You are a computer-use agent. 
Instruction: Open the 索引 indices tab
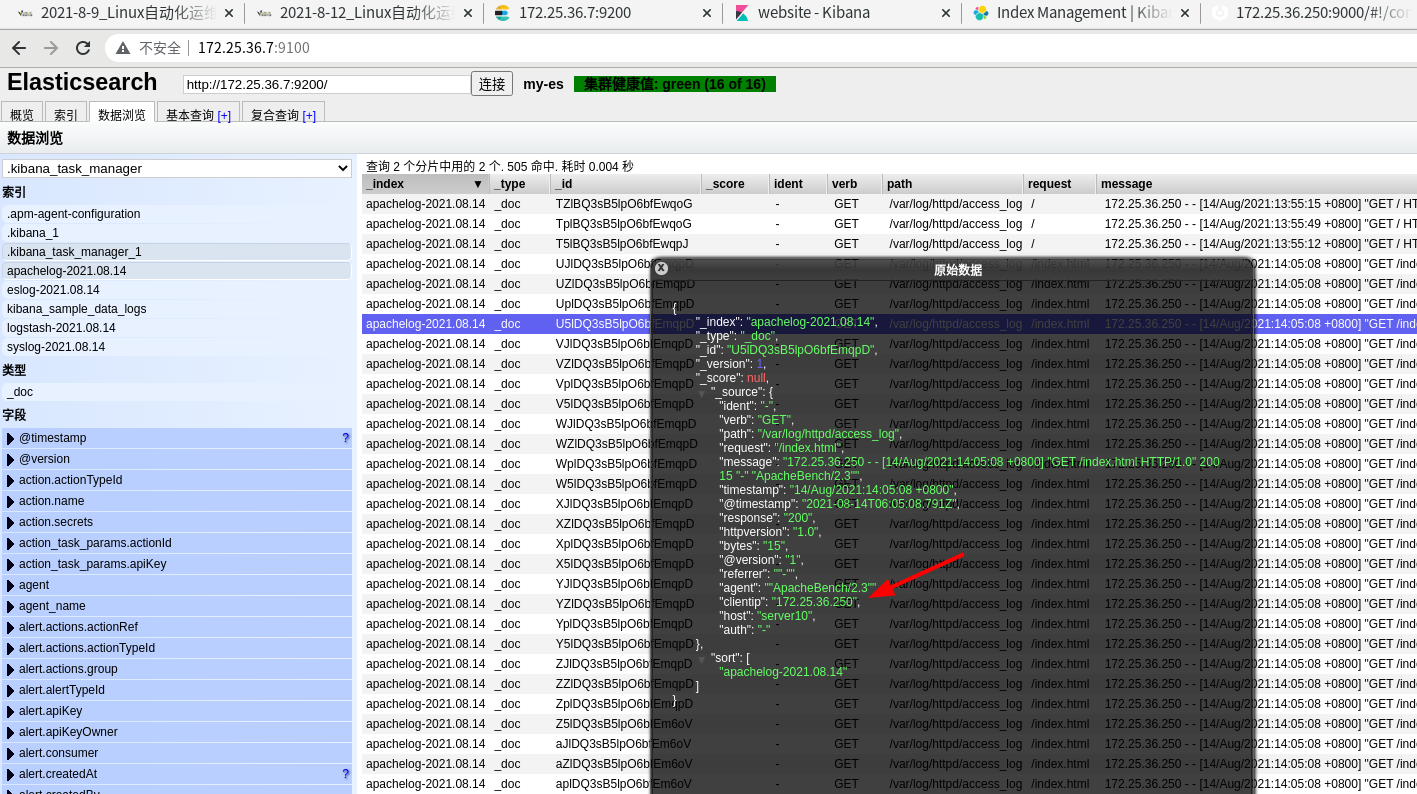[66, 115]
